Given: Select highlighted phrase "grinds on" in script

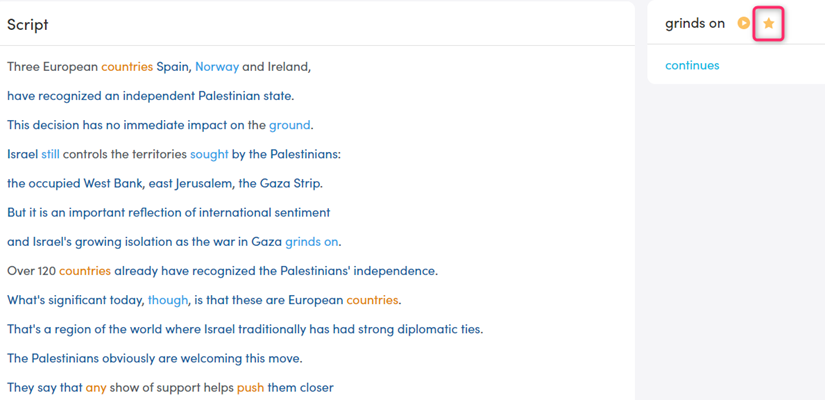Looking at the screenshot, I should click(311, 242).
